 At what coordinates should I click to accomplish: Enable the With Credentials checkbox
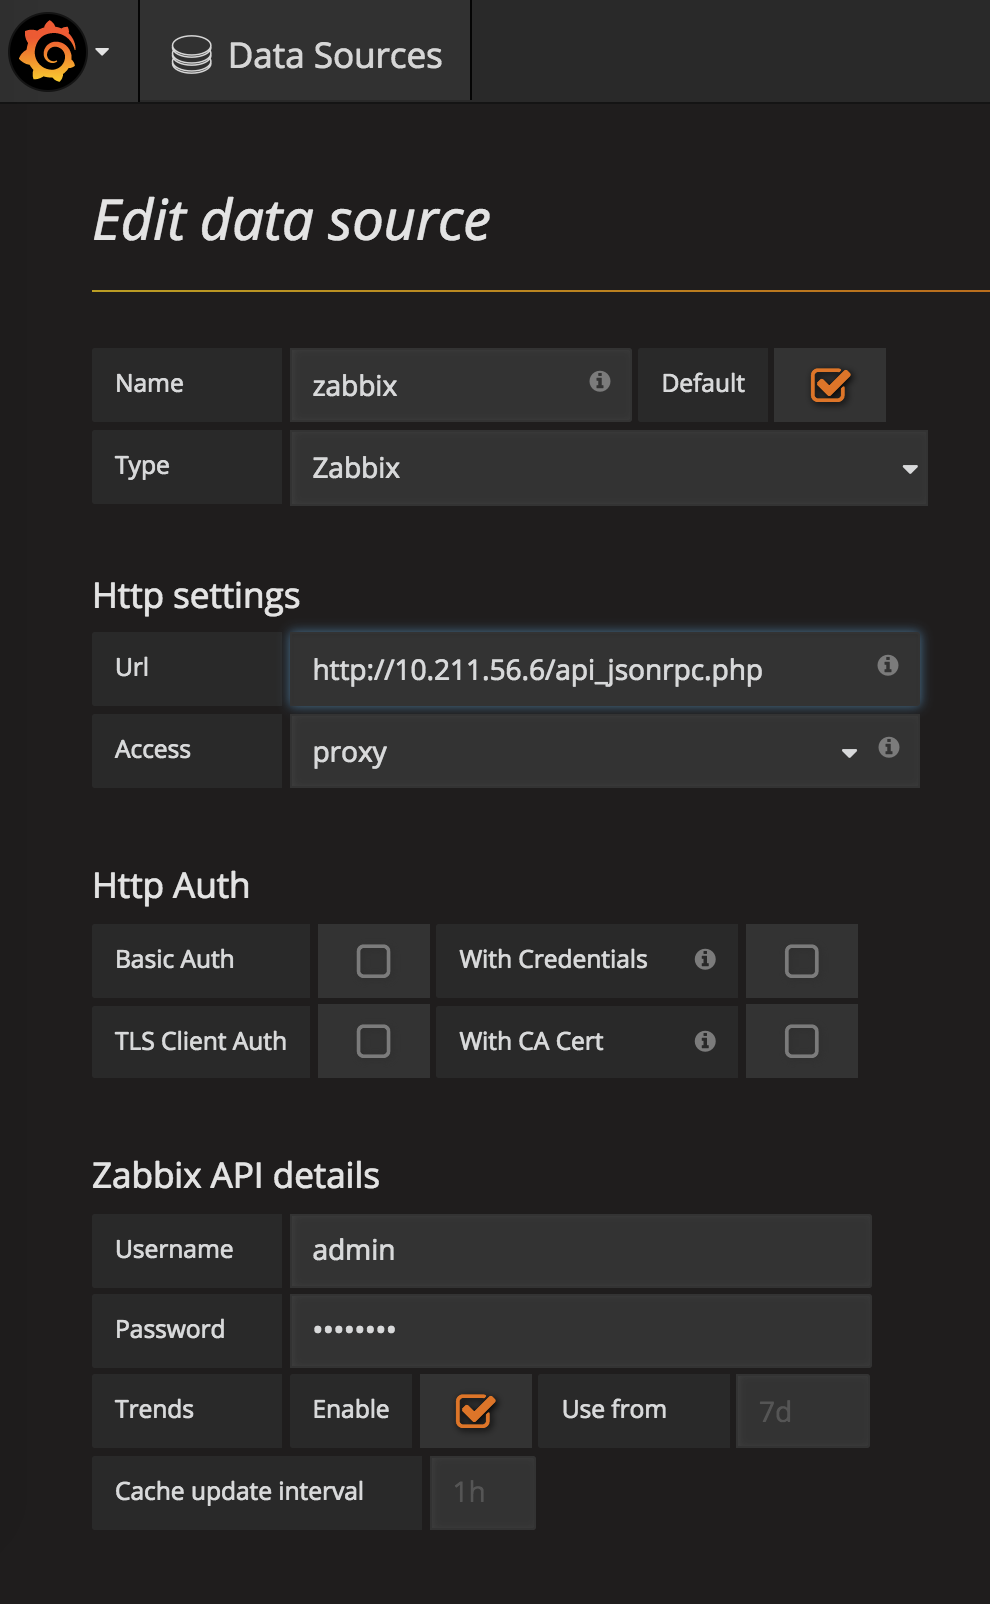(801, 961)
